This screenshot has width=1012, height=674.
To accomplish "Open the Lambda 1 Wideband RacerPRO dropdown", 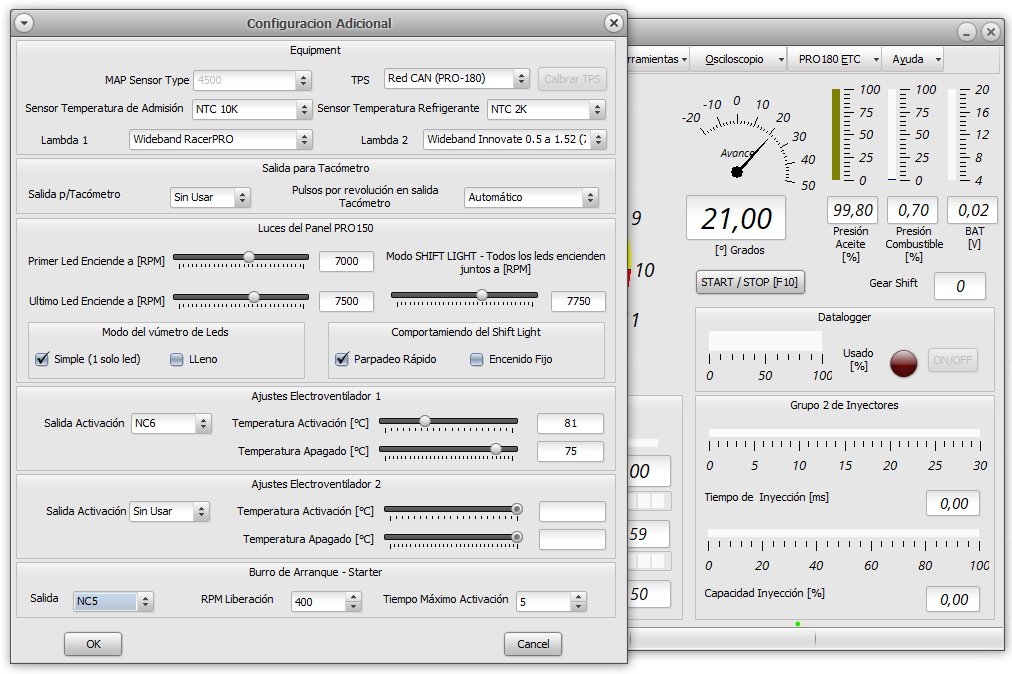I will tap(221, 139).
